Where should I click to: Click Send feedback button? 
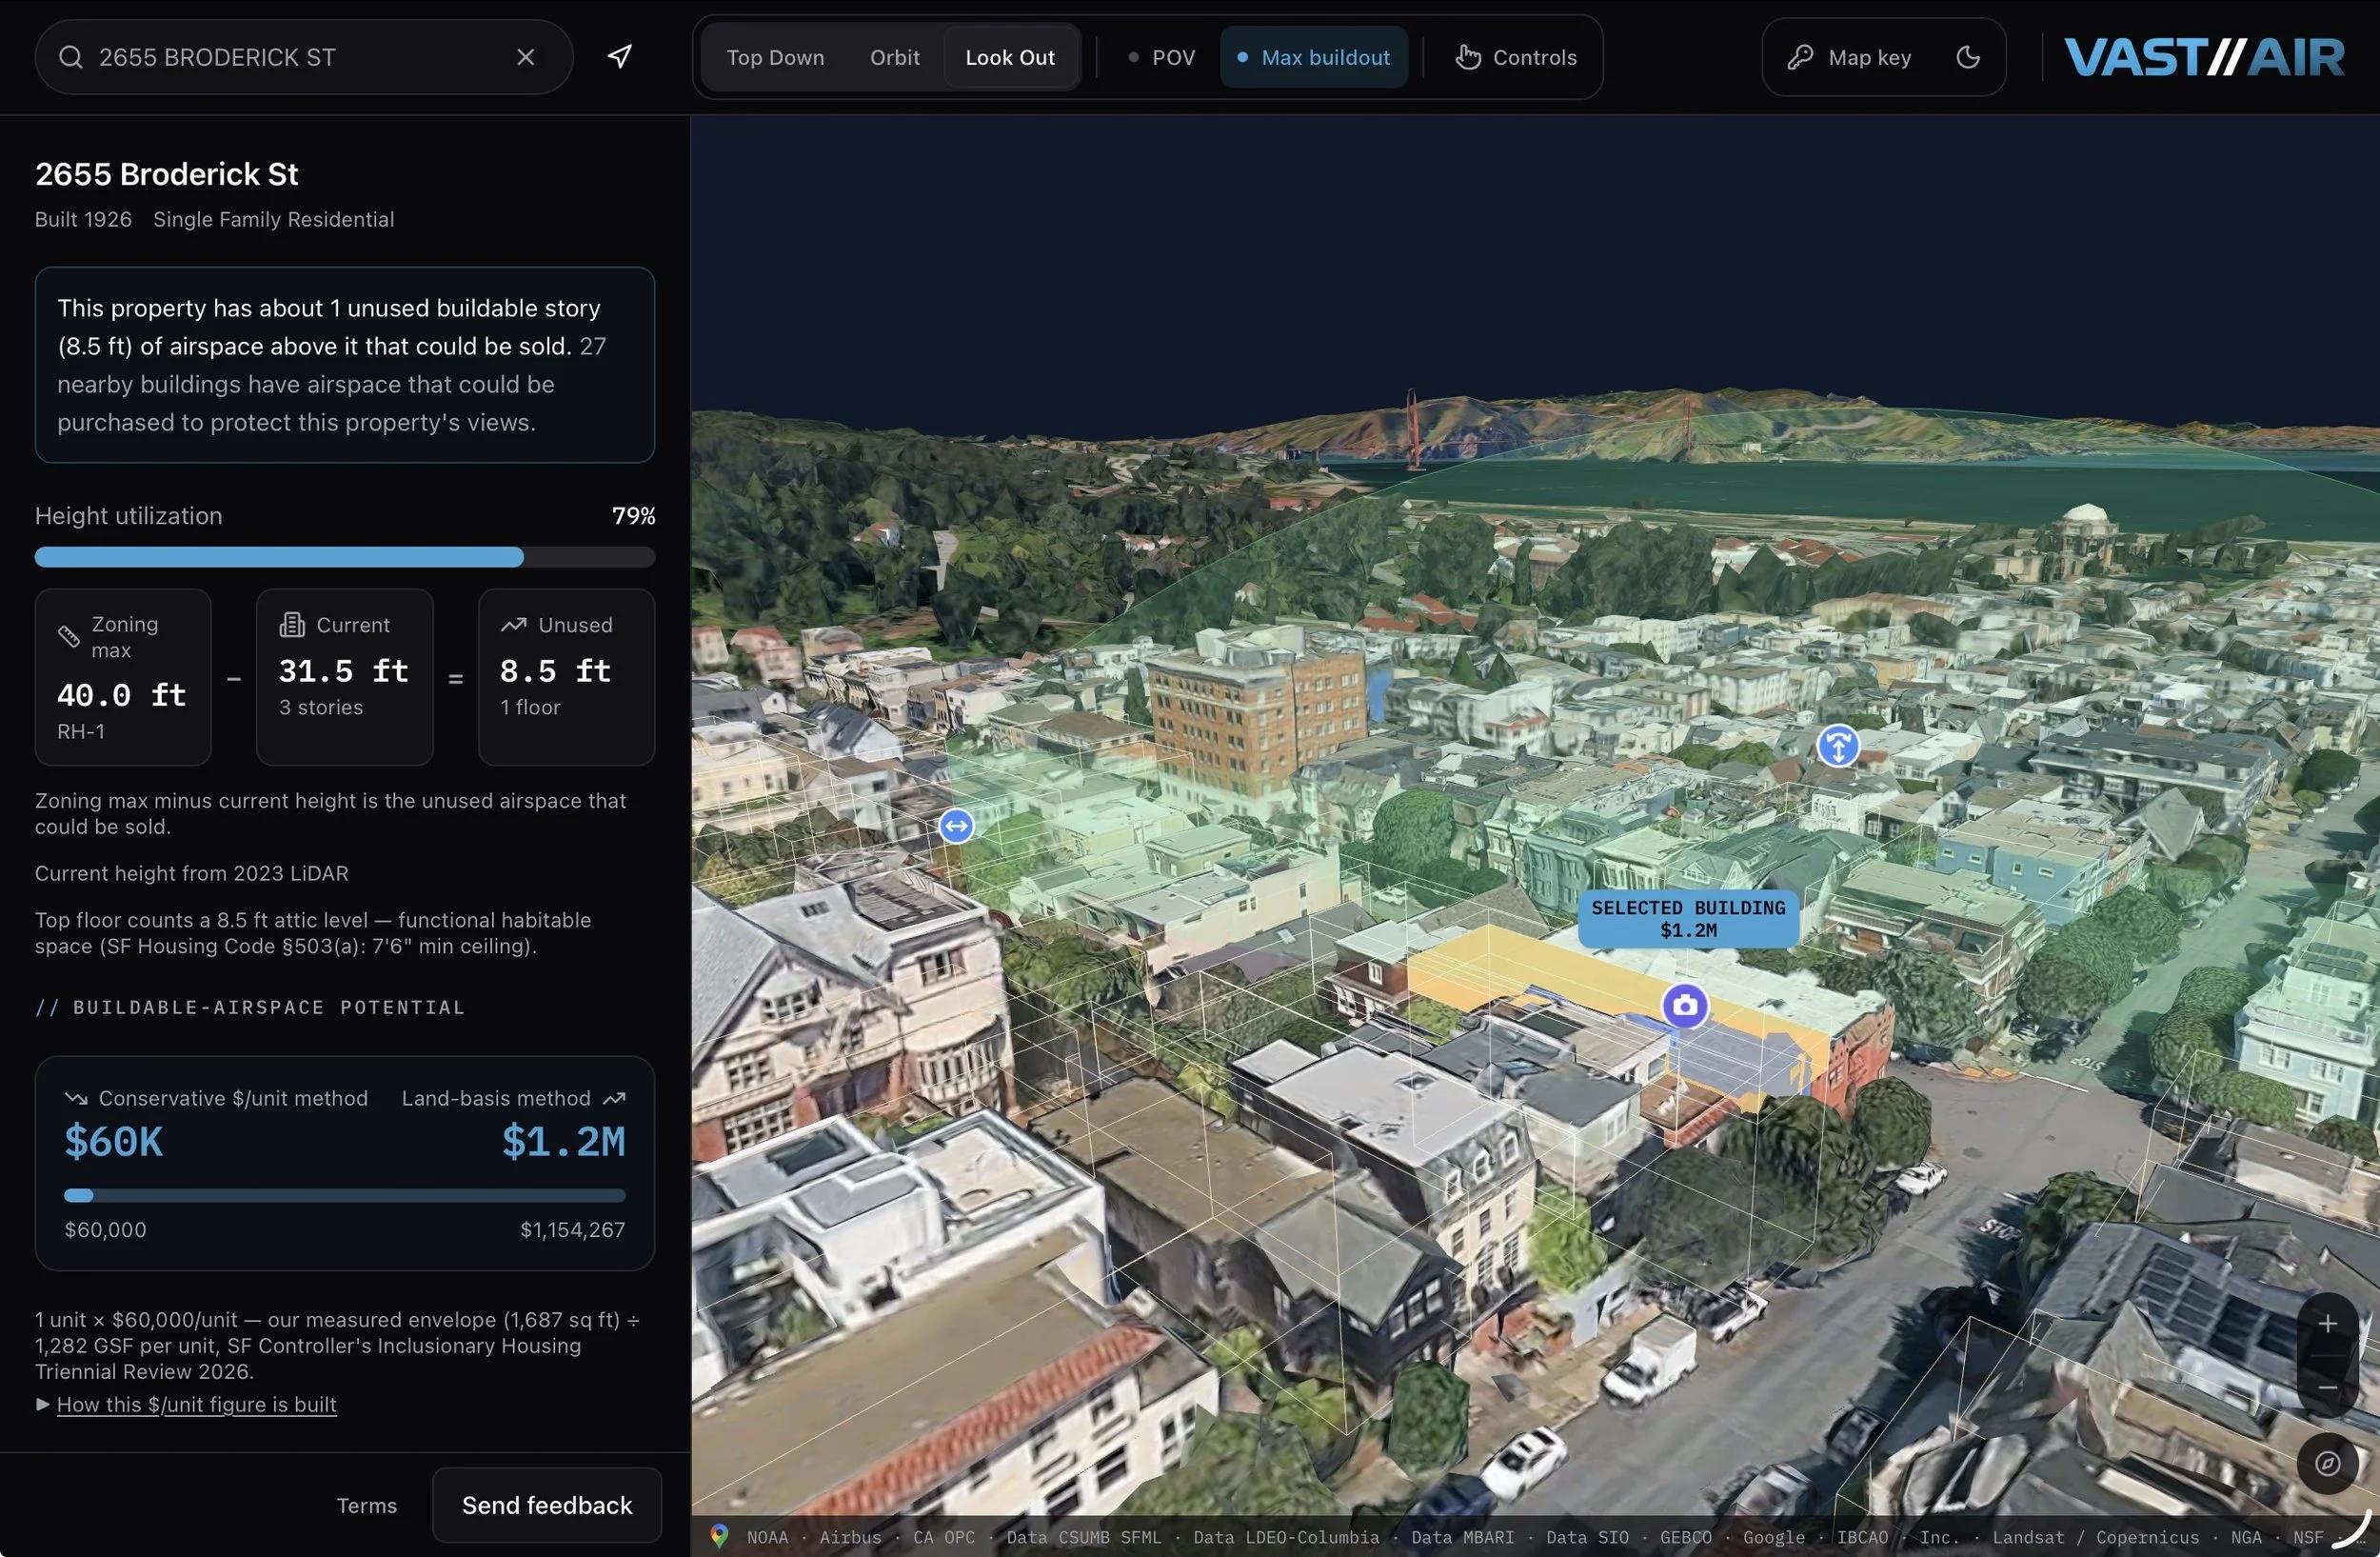click(547, 1504)
